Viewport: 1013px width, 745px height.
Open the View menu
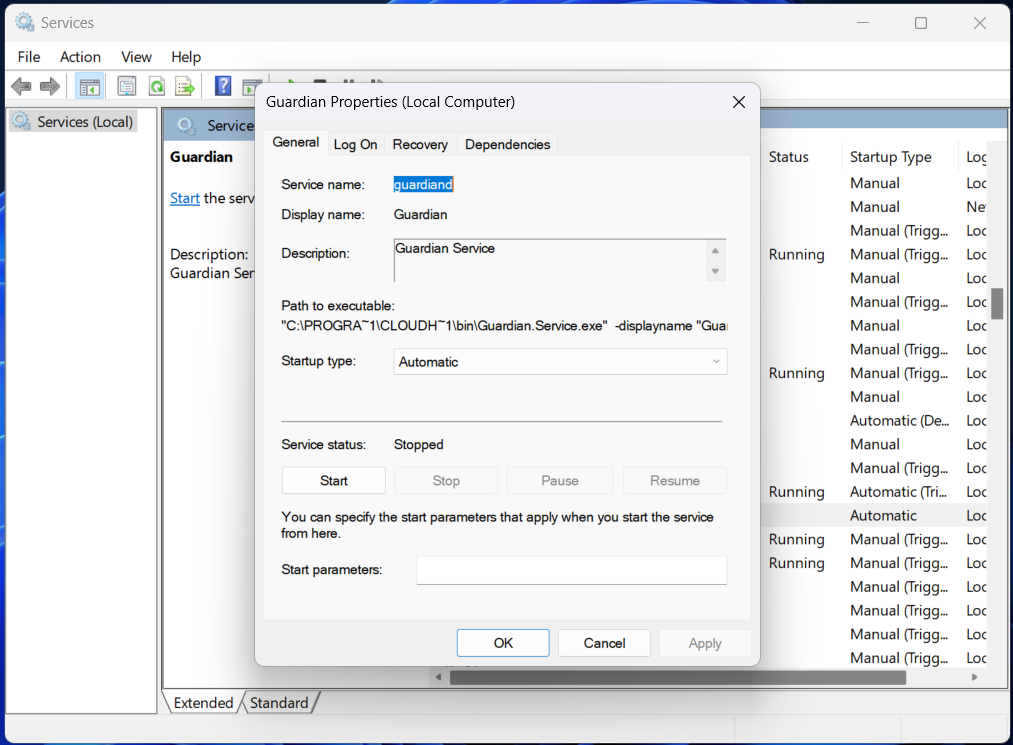(x=136, y=57)
